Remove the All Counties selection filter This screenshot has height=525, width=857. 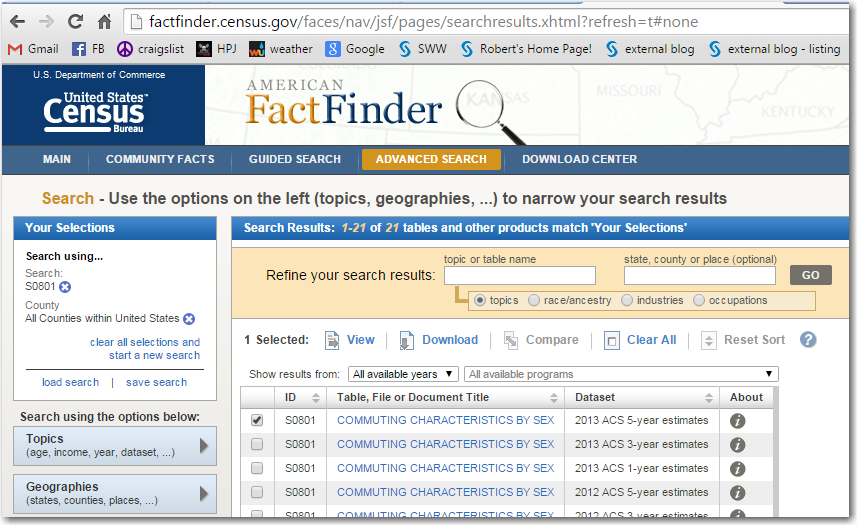[x=189, y=319]
